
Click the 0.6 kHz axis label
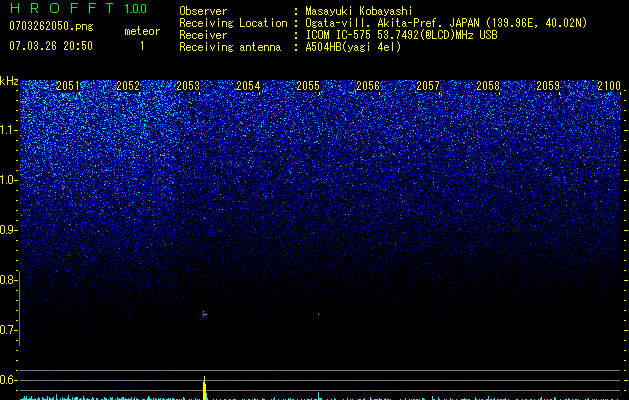click(8, 380)
